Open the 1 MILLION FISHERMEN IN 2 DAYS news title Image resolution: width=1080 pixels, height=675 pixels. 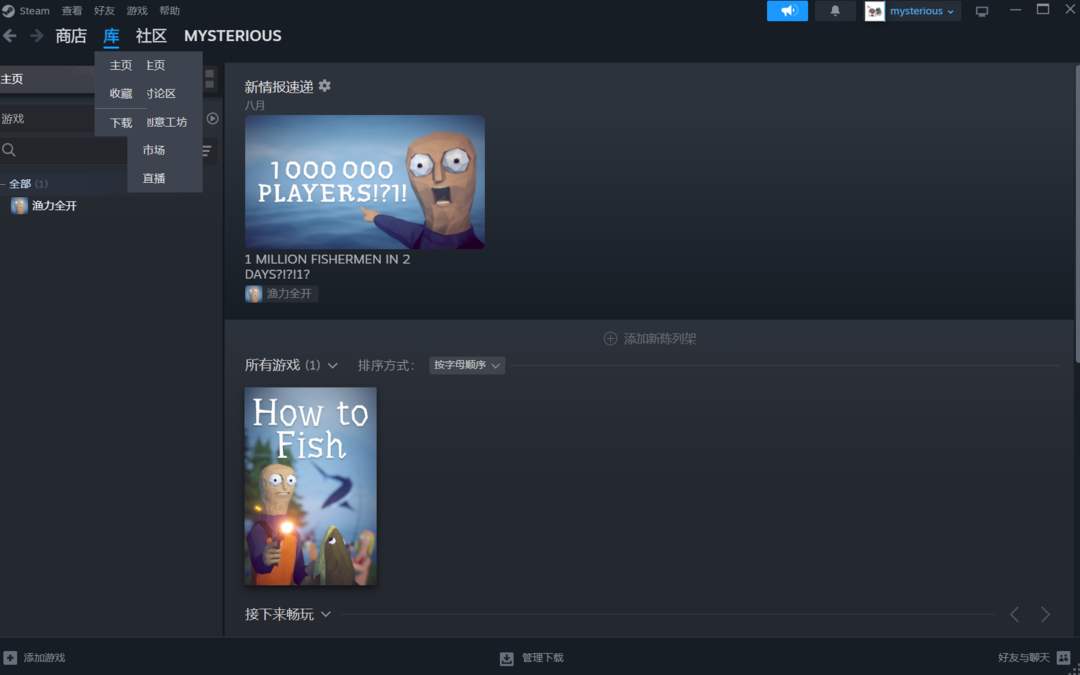tap(327, 267)
